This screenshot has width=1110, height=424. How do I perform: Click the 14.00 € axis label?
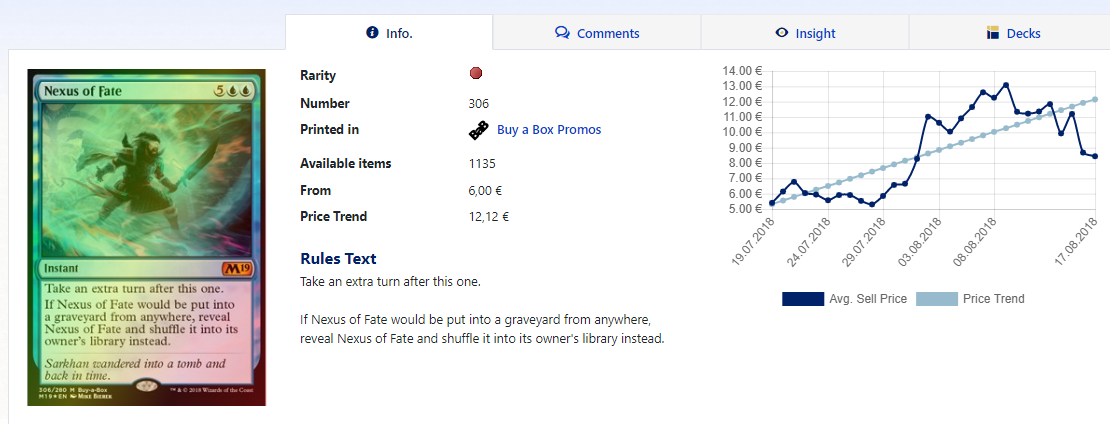(x=742, y=71)
